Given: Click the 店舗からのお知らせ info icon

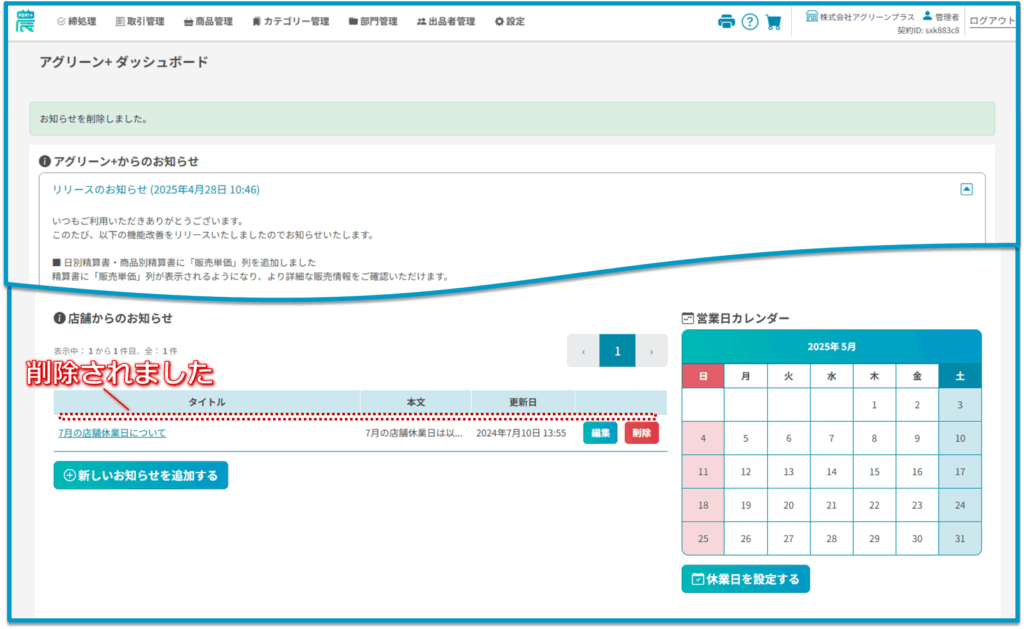Looking at the screenshot, I should [x=59, y=318].
